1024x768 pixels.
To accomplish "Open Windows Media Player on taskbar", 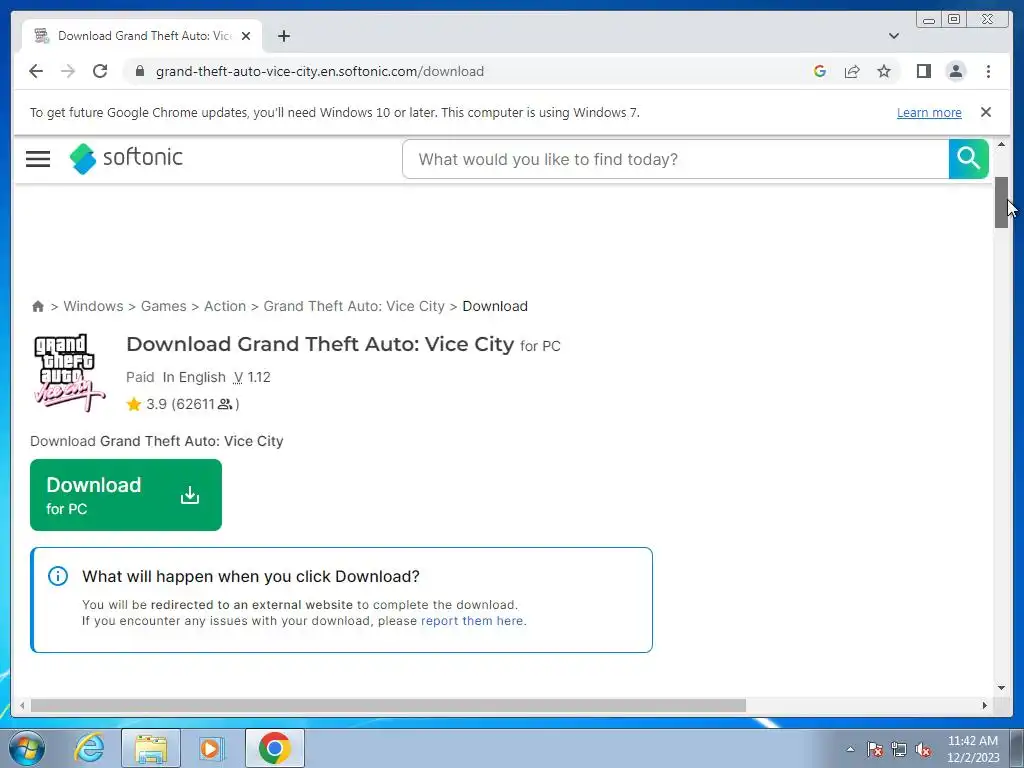I will pyautogui.click(x=212, y=748).
